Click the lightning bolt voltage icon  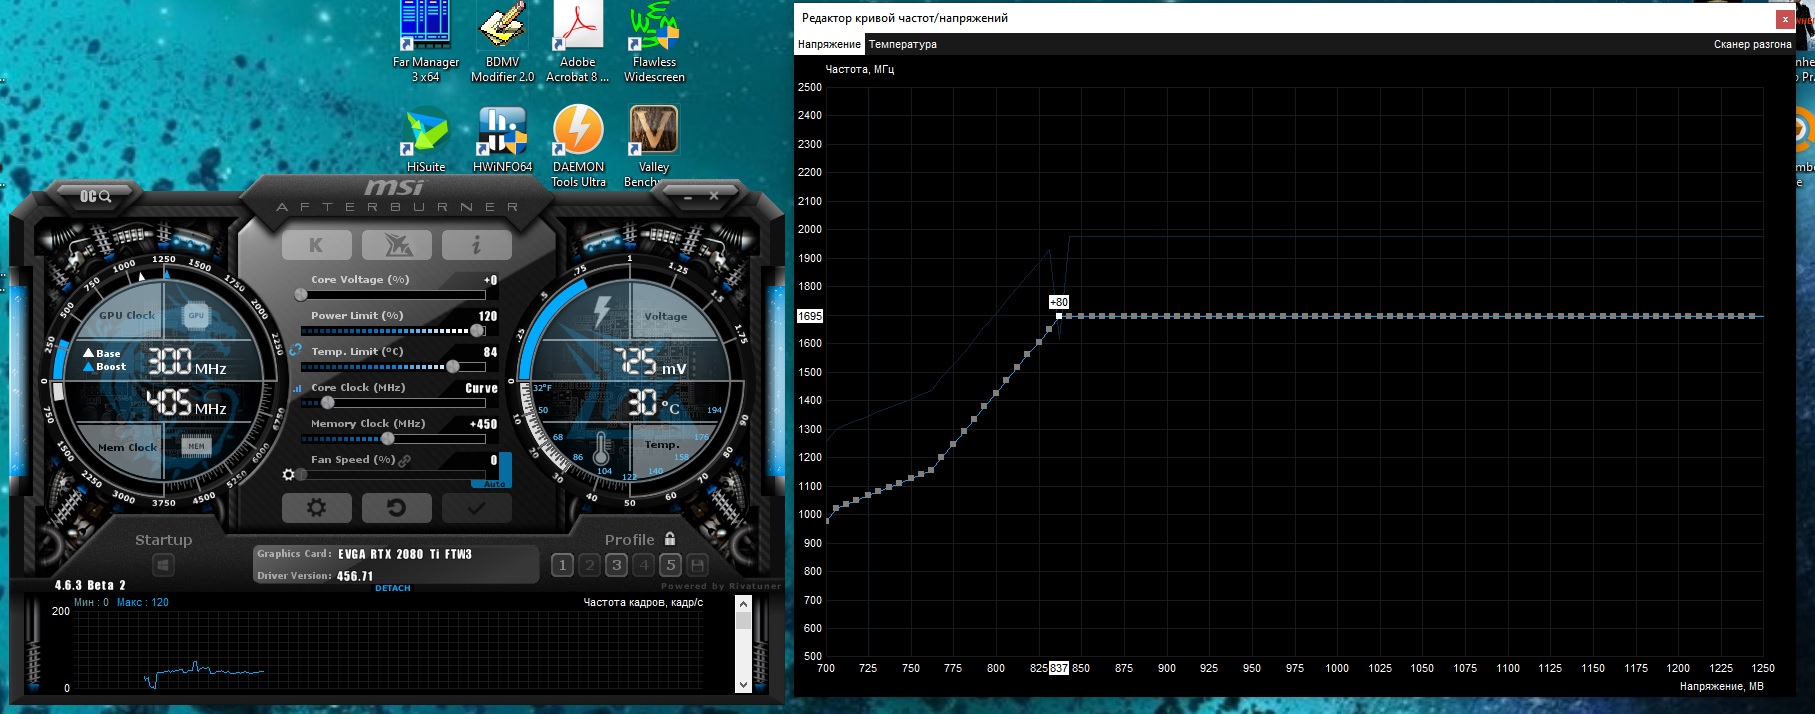coord(602,311)
